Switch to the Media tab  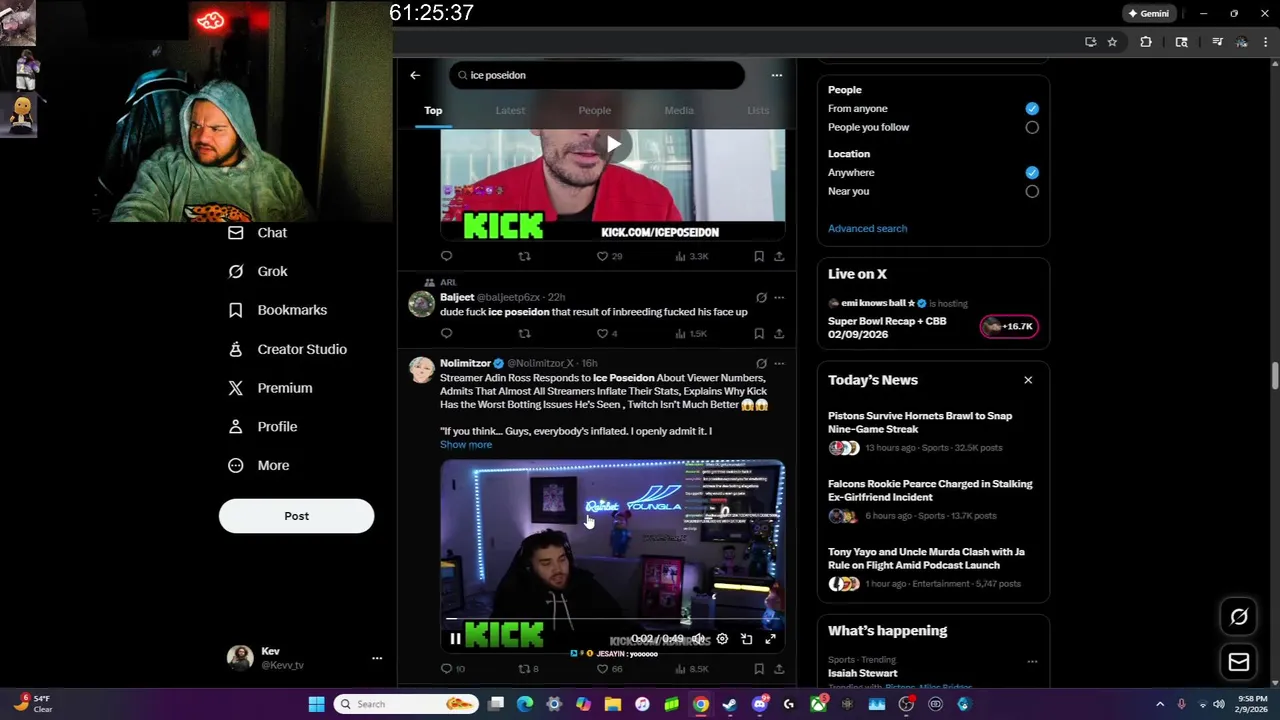(x=679, y=110)
